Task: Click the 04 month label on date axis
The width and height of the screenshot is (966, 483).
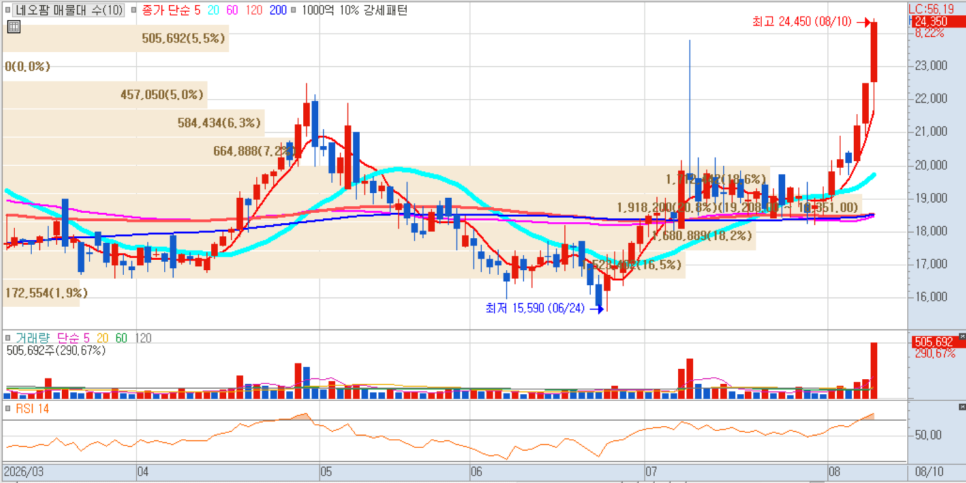Action: click(143, 472)
